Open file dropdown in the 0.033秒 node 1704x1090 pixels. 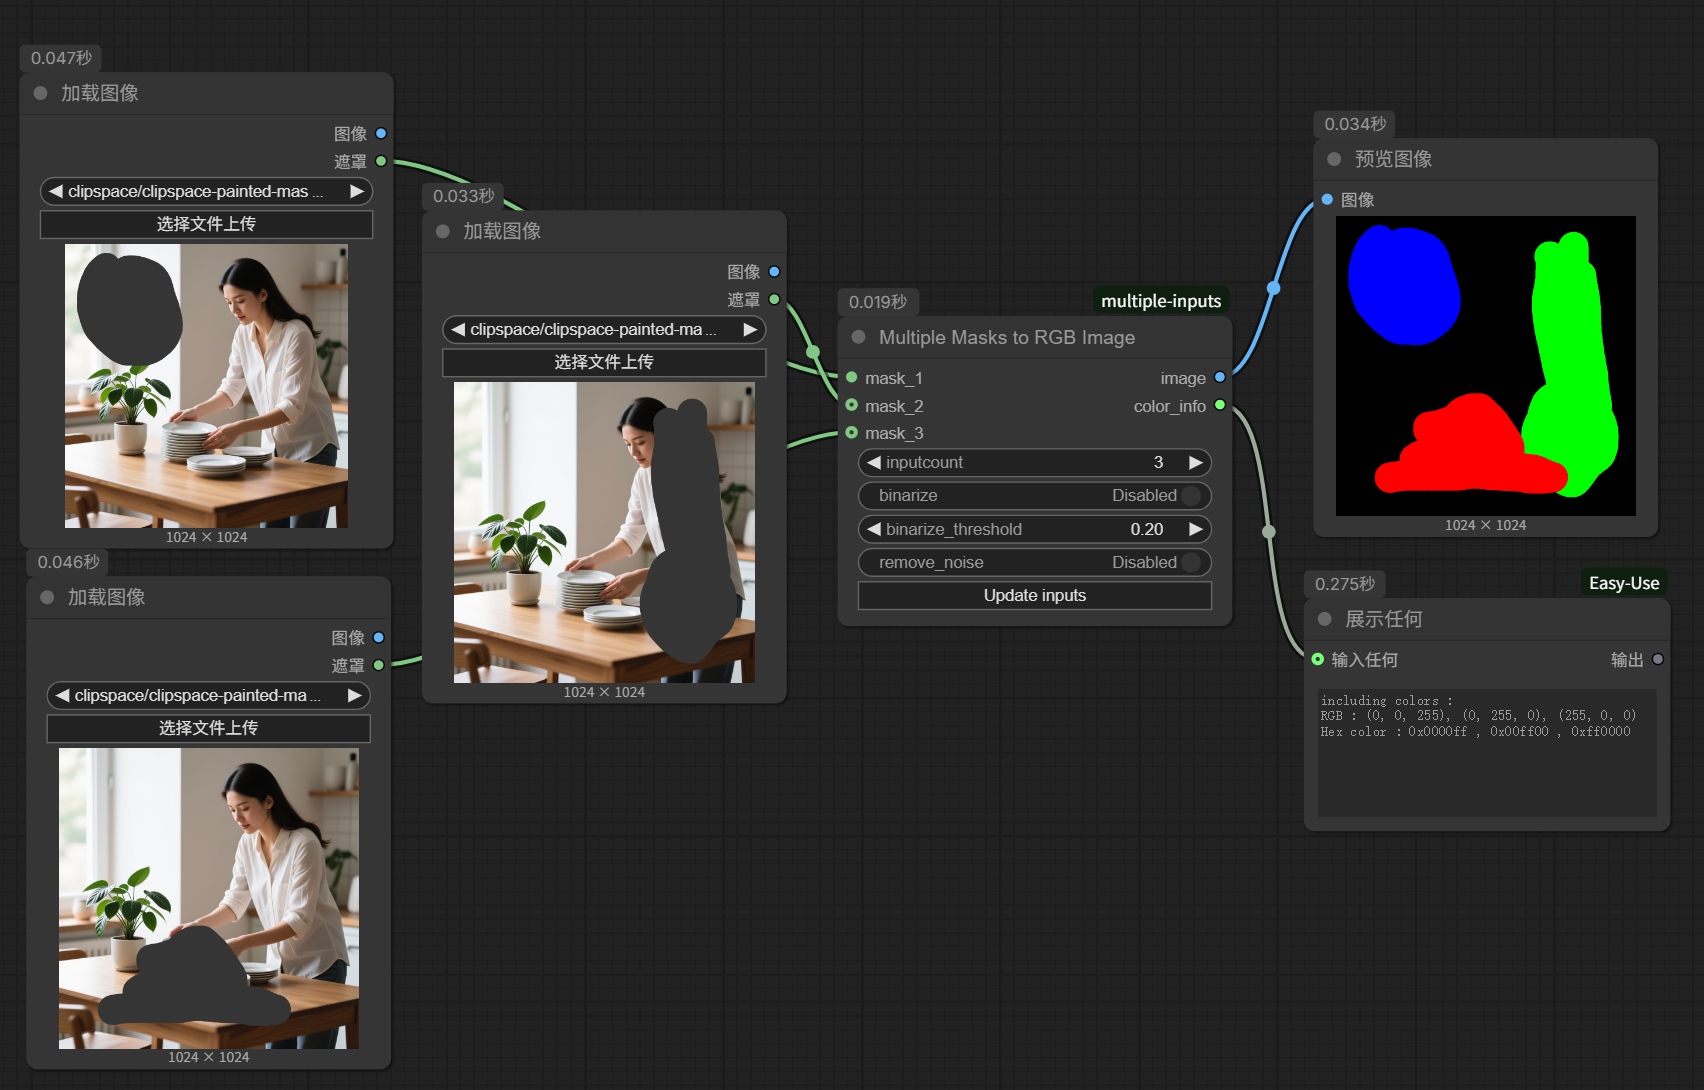point(604,329)
